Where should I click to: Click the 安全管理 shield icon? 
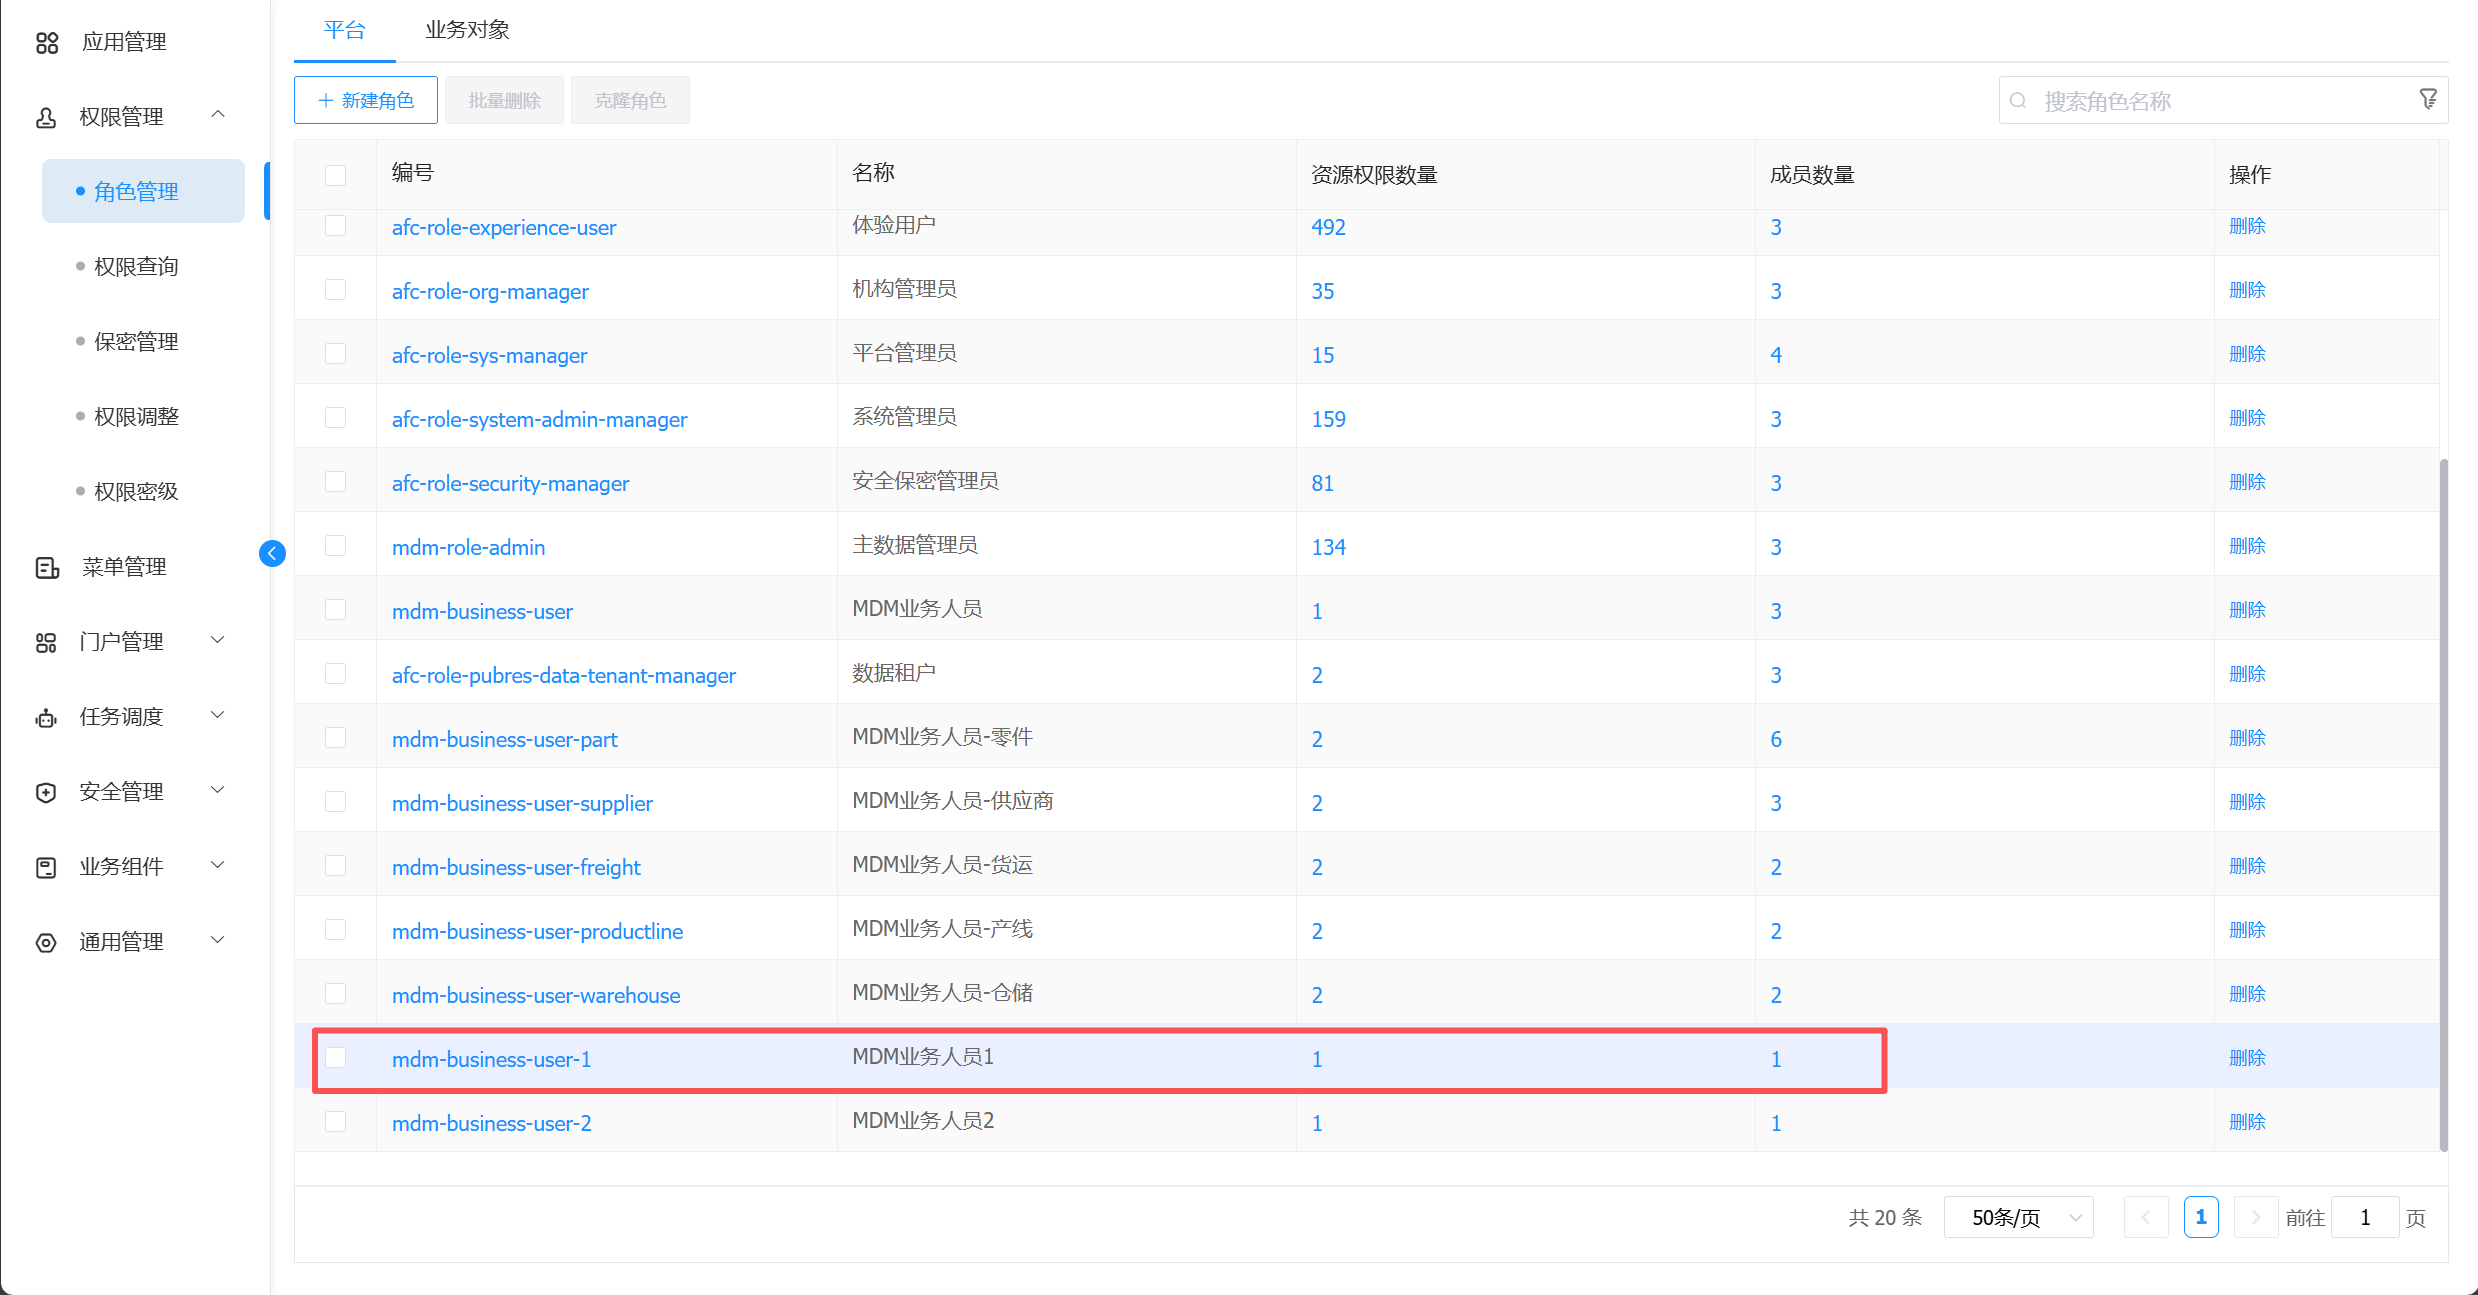coord(46,793)
